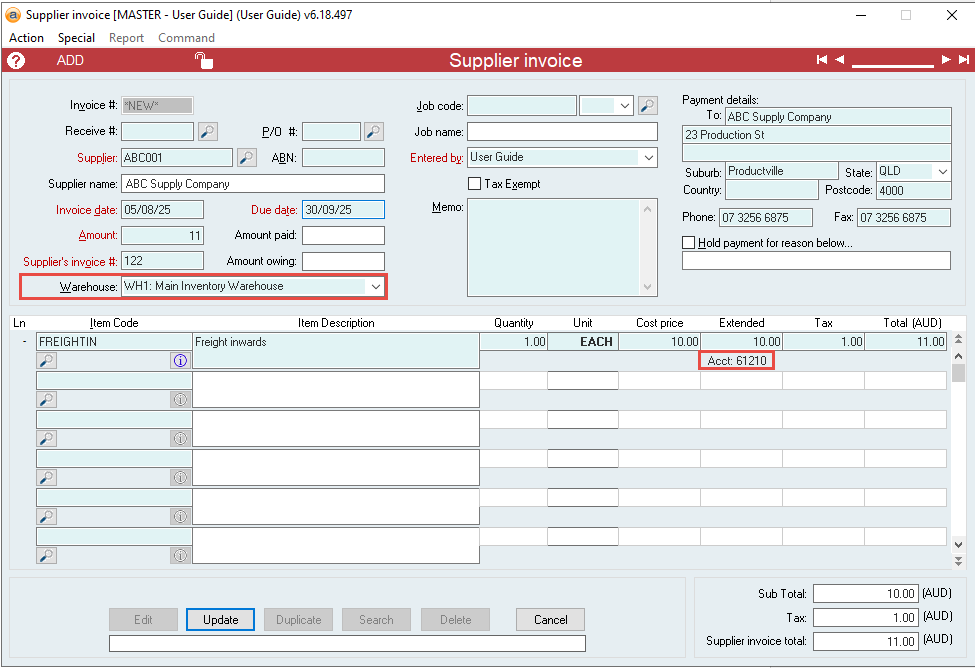This screenshot has height=668, width=975.
Task: Click the padlock icon in header bar
Action: tap(203, 61)
